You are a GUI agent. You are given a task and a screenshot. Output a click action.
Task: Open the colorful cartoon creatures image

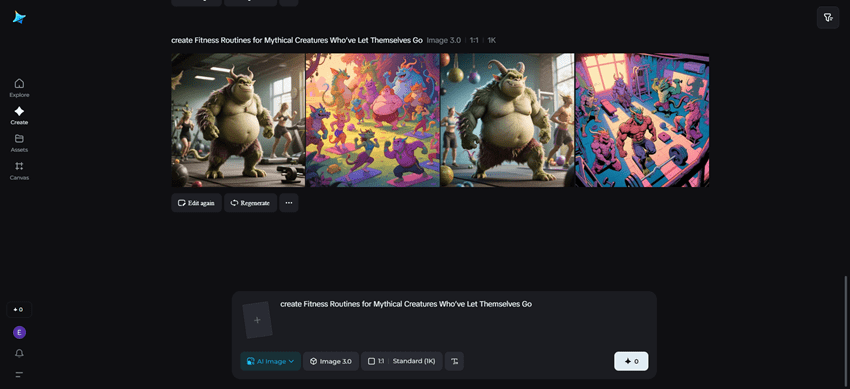(372, 120)
